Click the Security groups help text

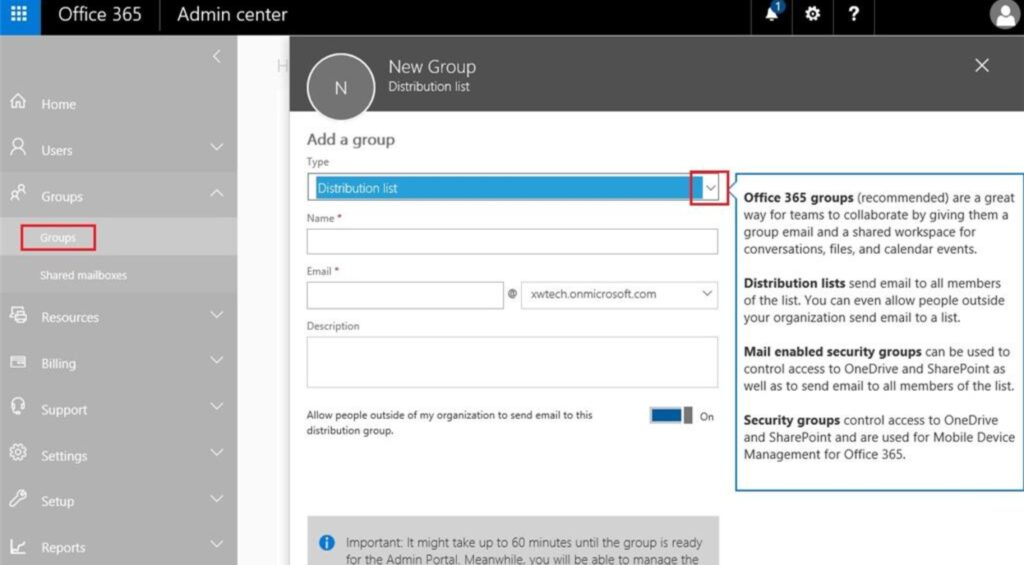click(x=879, y=438)
